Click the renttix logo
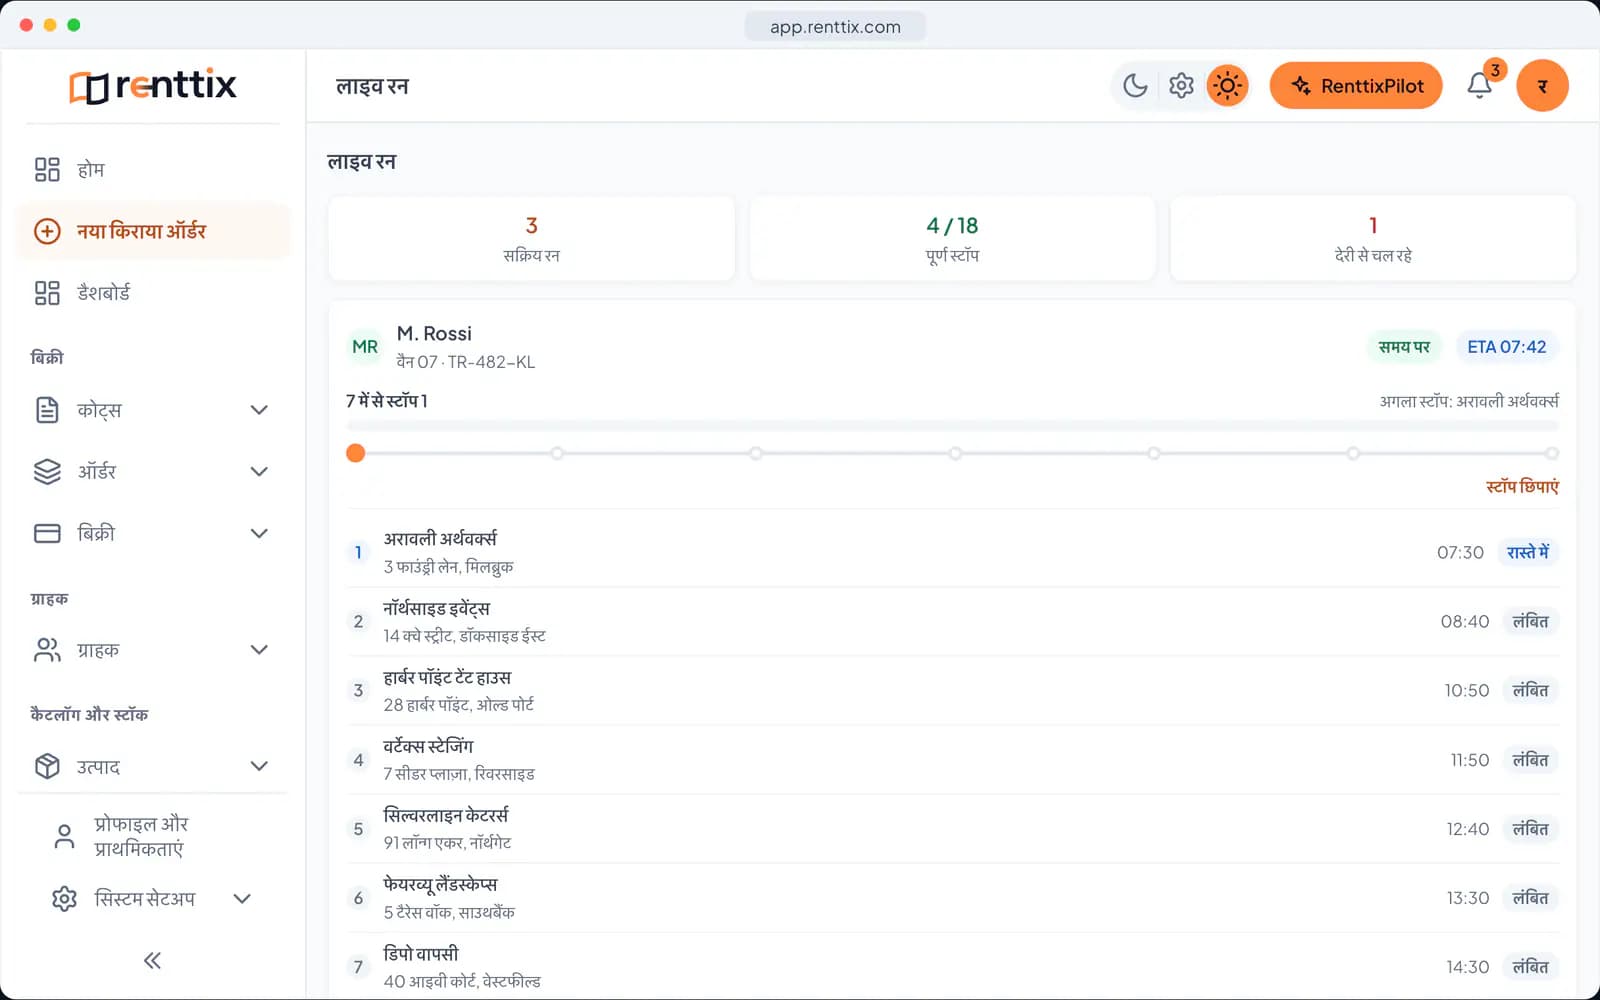Screen dimensions: 1600x1000 [153, 86]
